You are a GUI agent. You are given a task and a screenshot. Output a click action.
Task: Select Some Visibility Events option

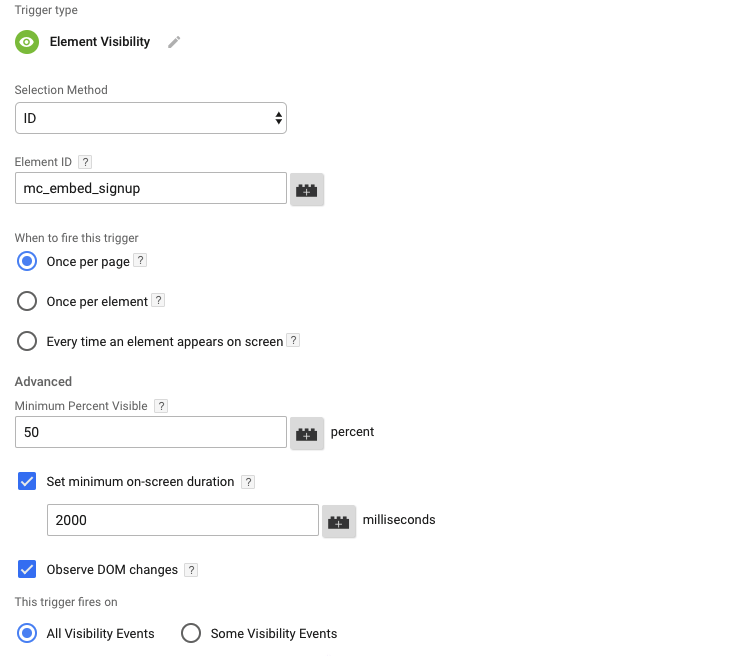point(191,633)
